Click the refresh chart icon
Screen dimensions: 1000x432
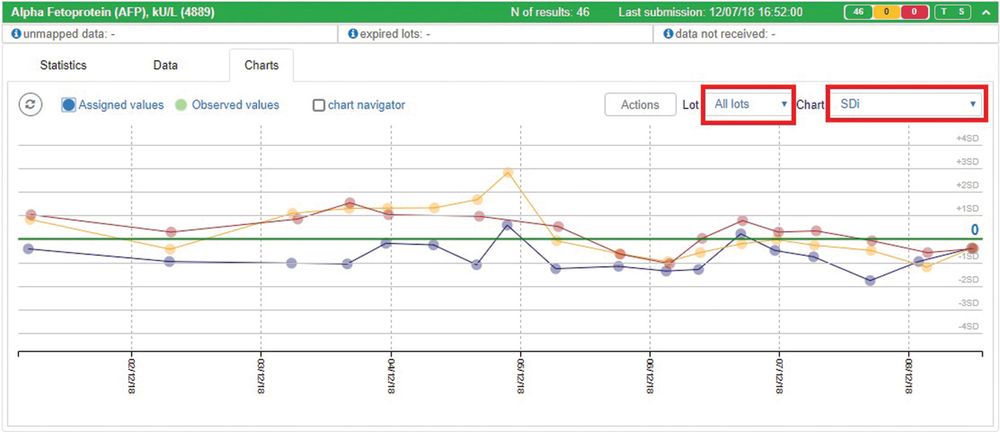coord(31,105)
